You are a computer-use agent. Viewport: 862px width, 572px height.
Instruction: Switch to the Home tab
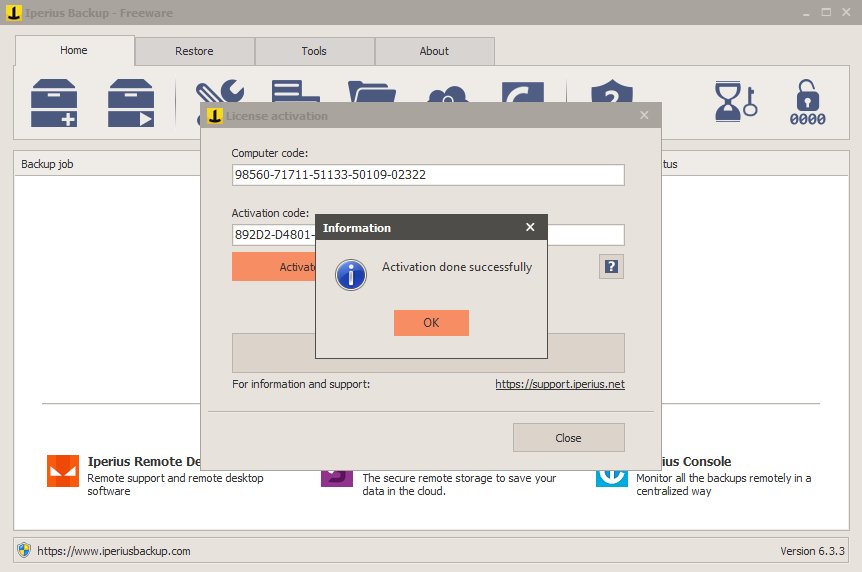click(x=74, y=51)
